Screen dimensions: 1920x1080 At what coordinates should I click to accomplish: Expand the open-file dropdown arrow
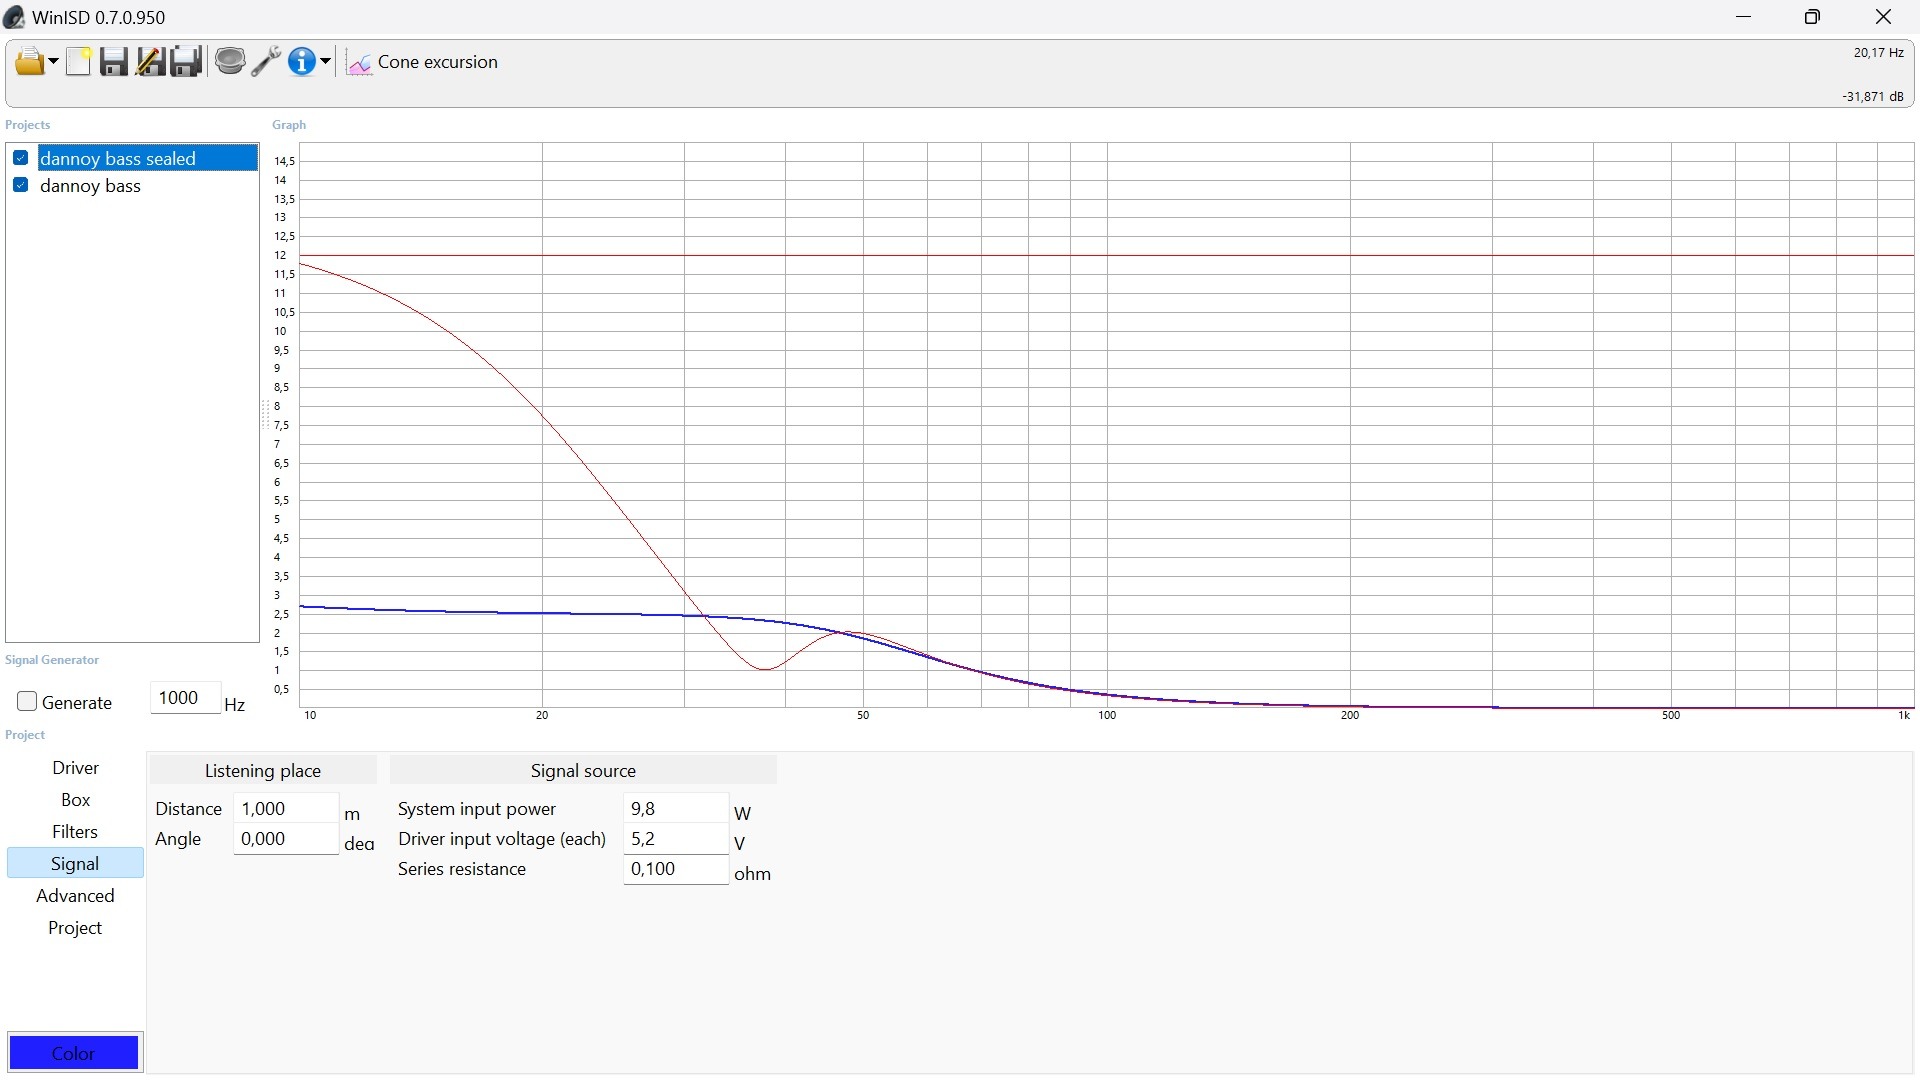(53, 62)
